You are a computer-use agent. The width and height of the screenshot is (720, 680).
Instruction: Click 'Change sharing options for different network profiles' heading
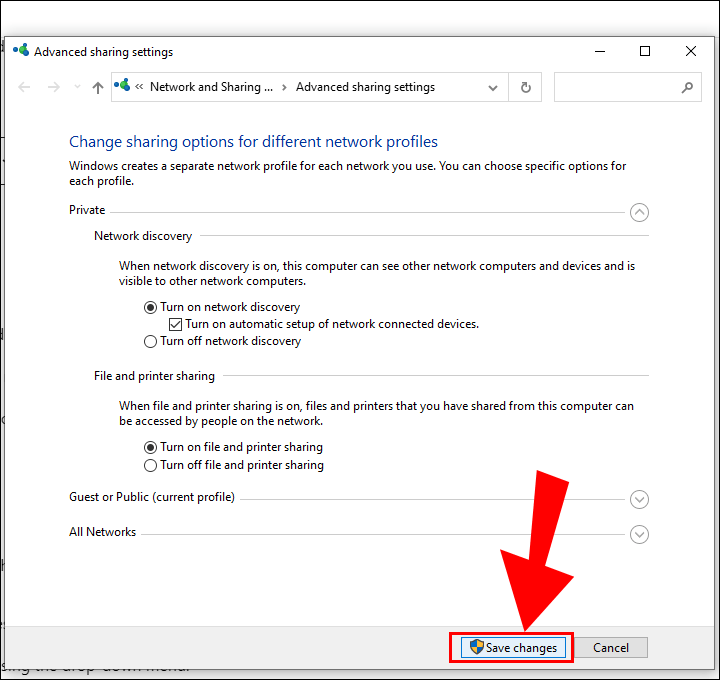point(253,141)
